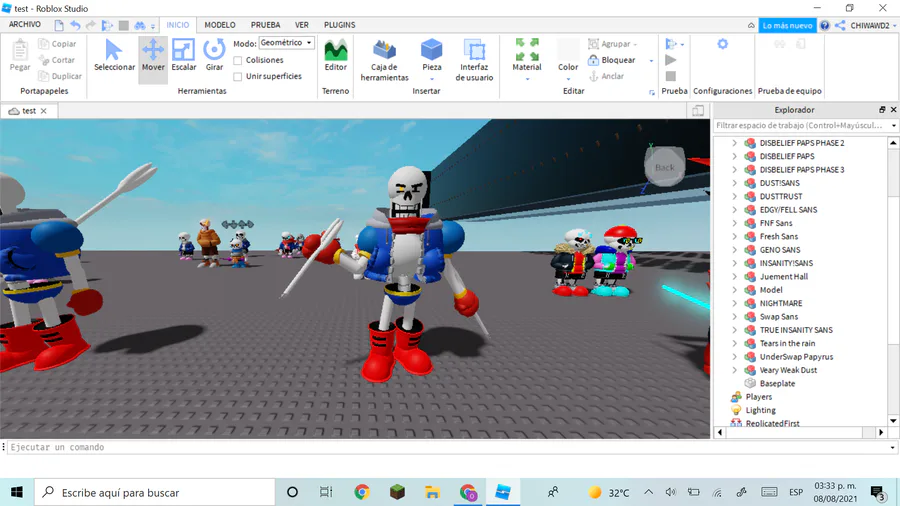Image resolution: width=900 pixels, height=506 pixels.
Task: Close the test document tab
Action: (x=44, y=111)
